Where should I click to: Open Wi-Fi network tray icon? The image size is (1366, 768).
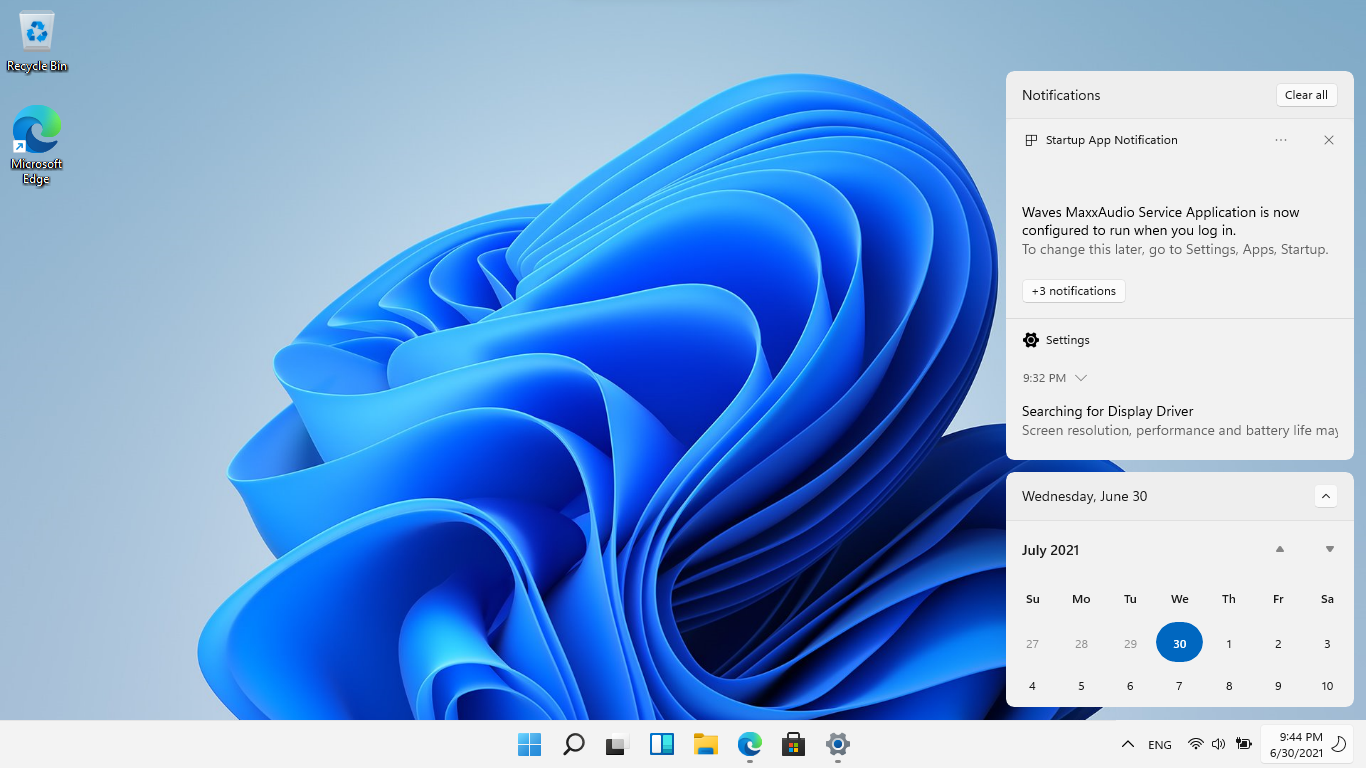point(1195,744)
